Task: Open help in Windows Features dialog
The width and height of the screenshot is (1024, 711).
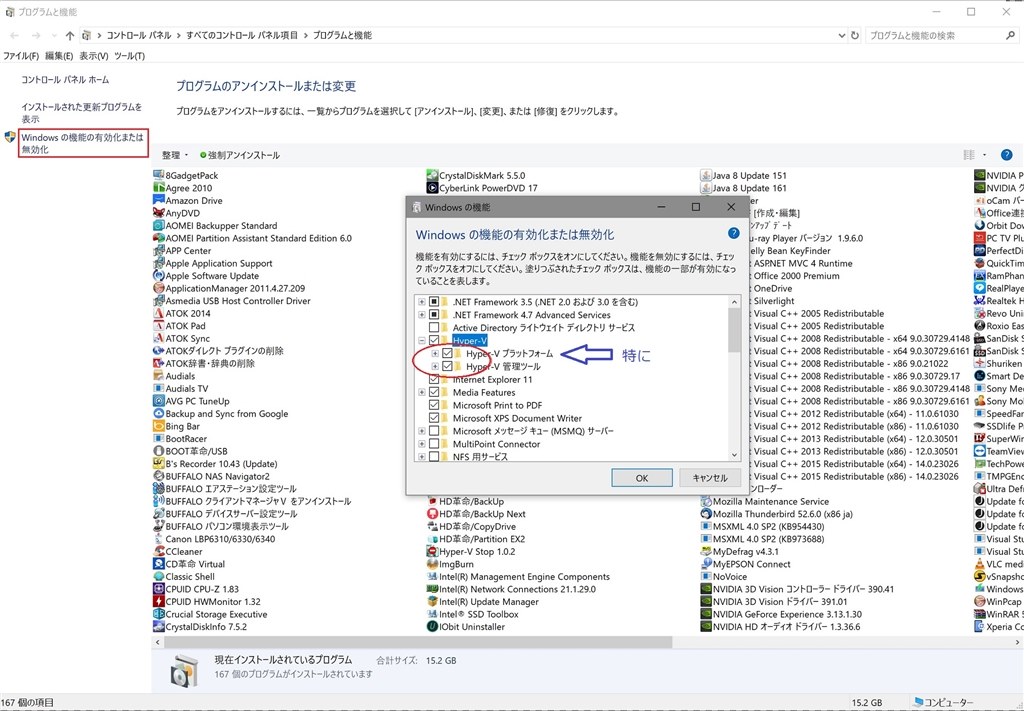Action: [x=733, y=234]
